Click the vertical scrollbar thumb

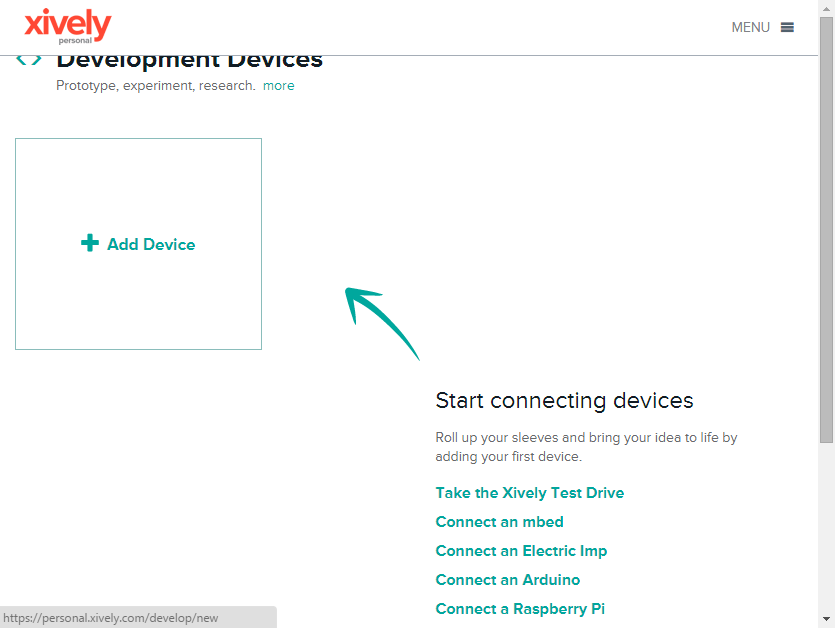click(826, 230)
